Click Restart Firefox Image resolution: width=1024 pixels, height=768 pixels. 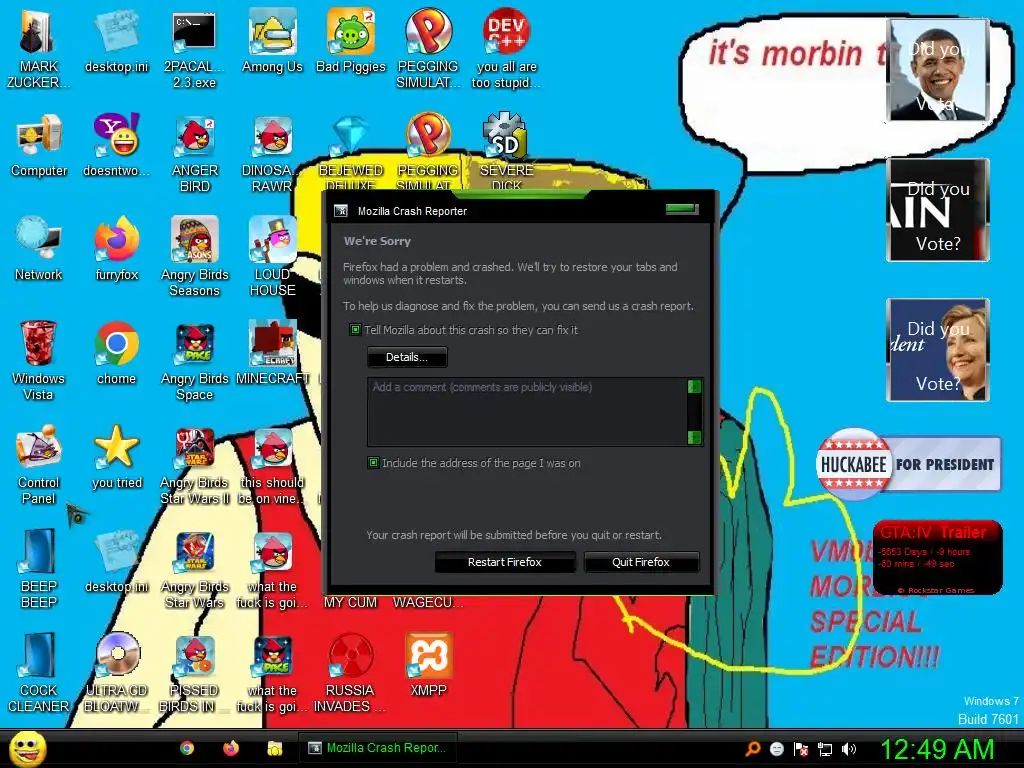coord(505,562)
